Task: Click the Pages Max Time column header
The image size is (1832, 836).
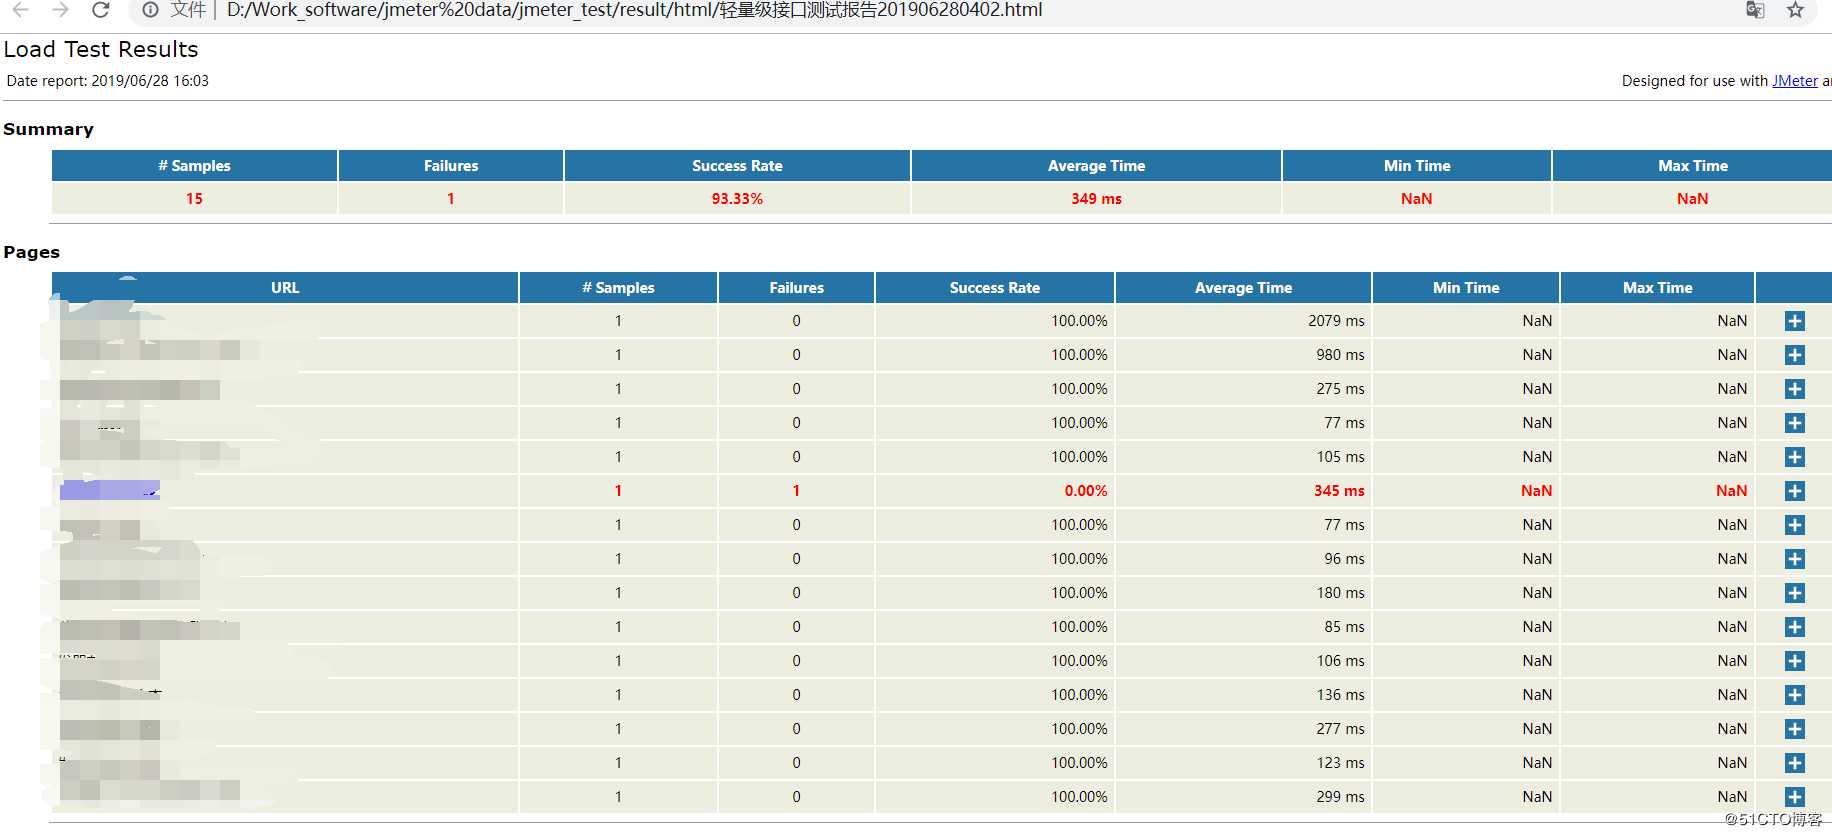Action: point(1657,288)
